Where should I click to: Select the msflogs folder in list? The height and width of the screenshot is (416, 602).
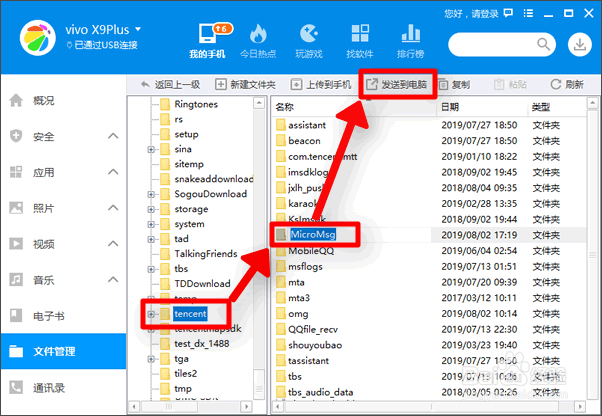(x=305, y=266)
